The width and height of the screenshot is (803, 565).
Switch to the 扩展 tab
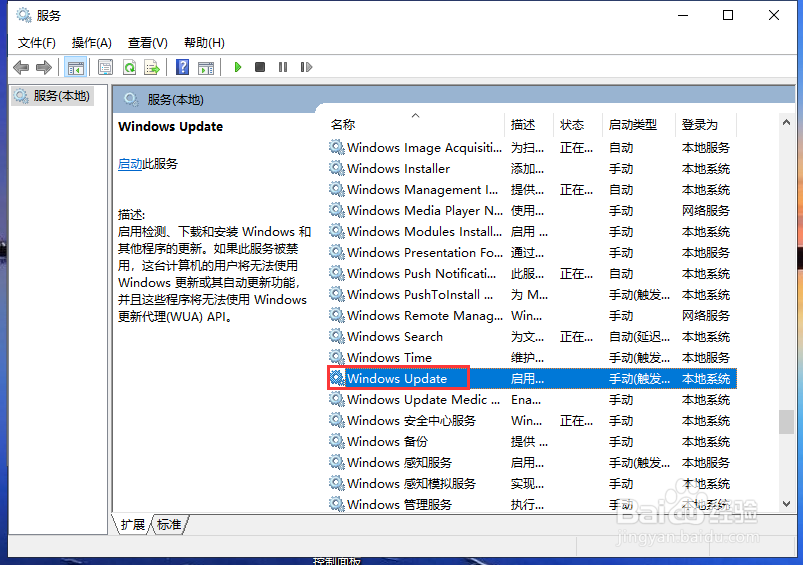pos(132,525)
